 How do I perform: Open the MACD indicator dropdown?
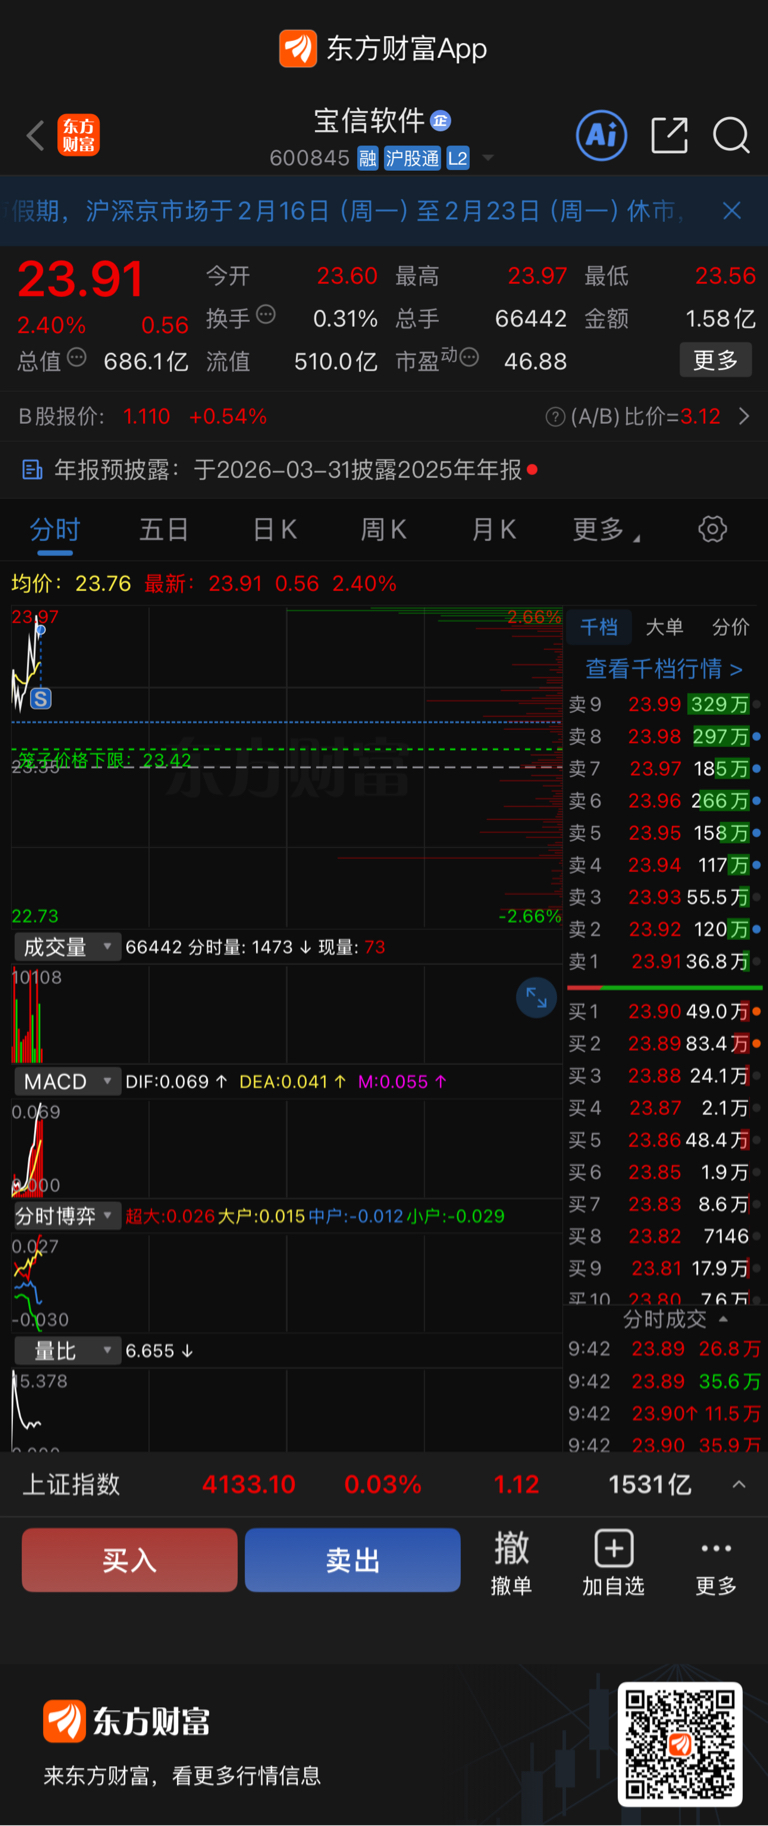pyautogui.click(x=67, y=1081)
